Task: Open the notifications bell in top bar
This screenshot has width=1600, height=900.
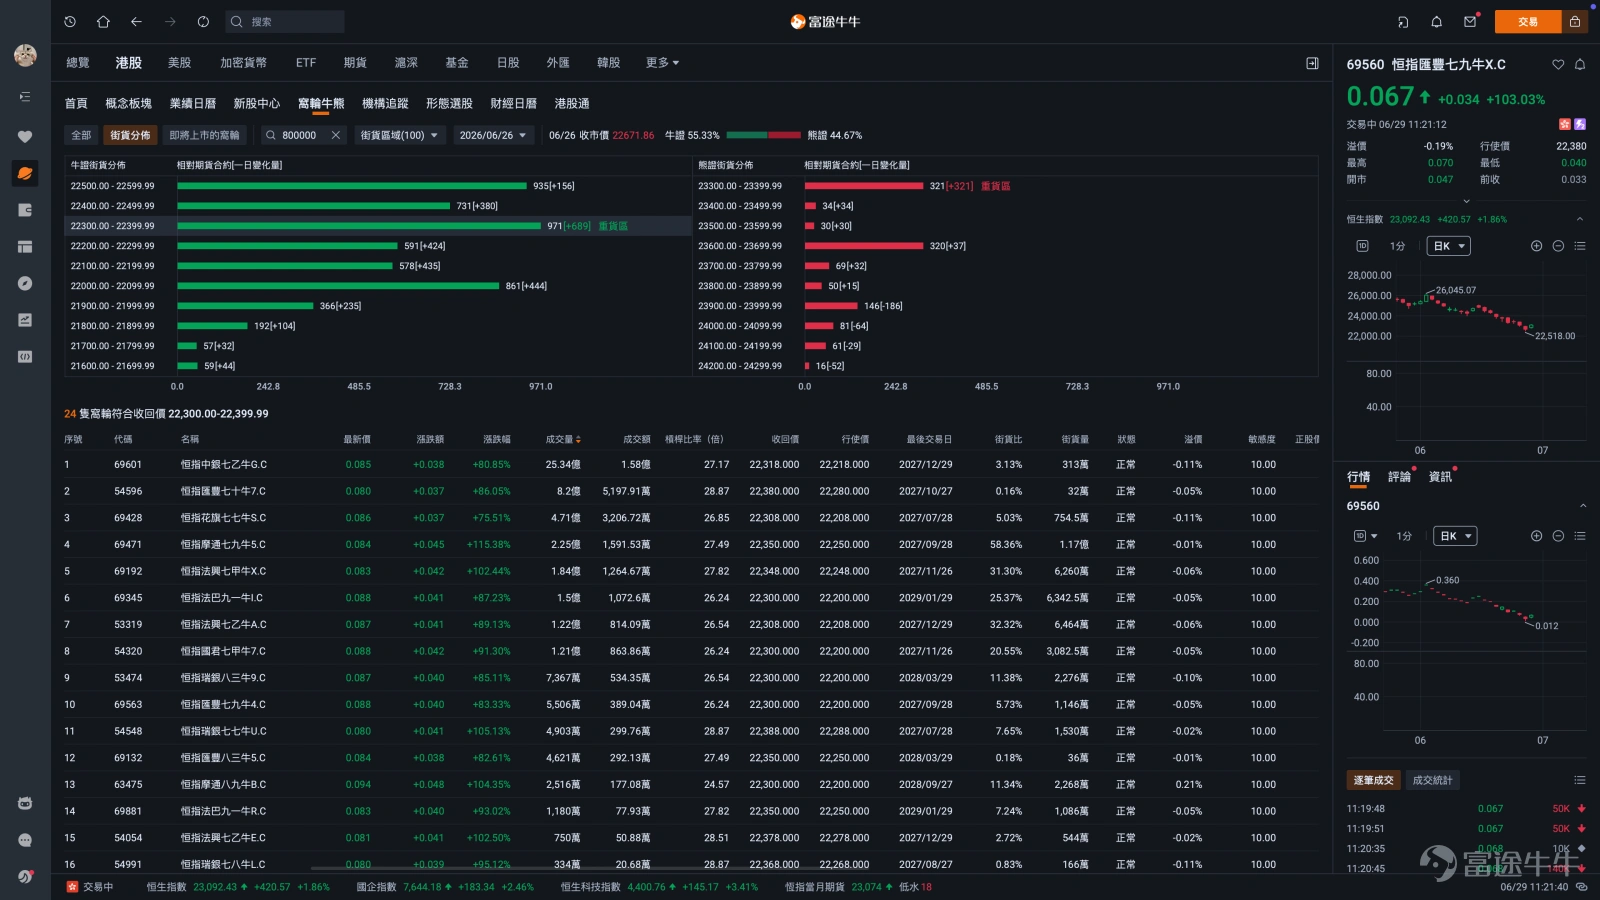Action: [1436, 21]
